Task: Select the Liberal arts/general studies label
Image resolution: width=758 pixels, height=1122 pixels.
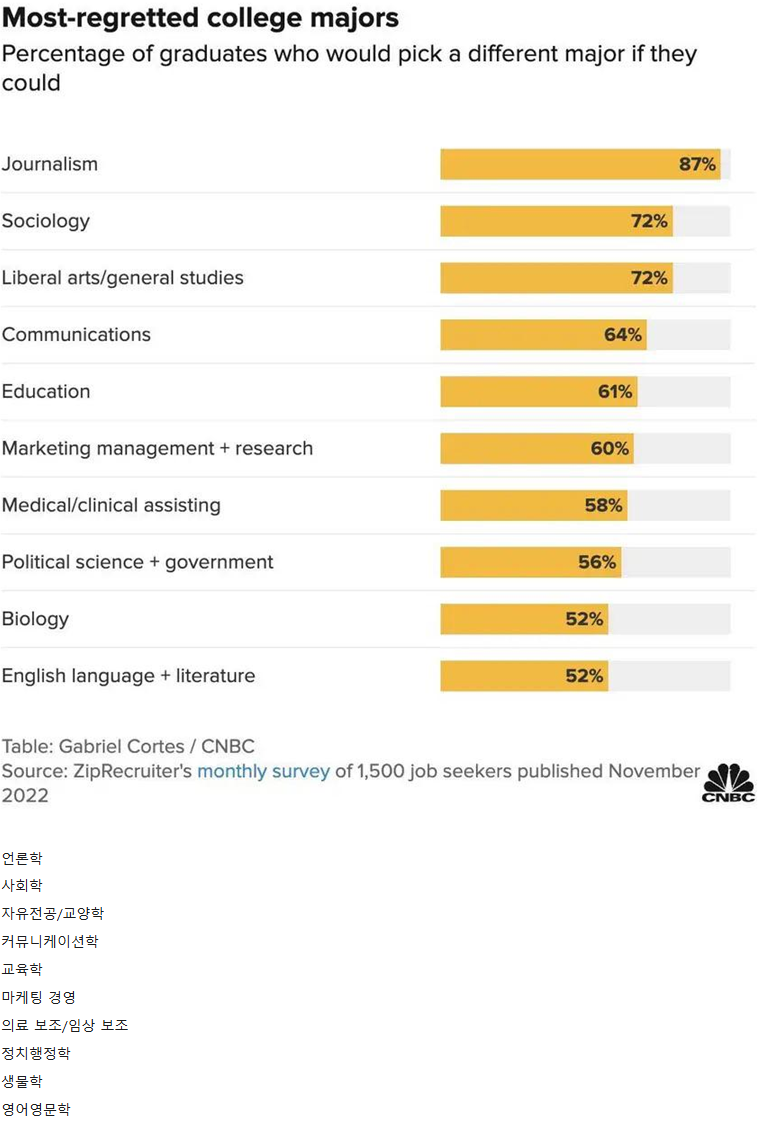Action: 122,278
